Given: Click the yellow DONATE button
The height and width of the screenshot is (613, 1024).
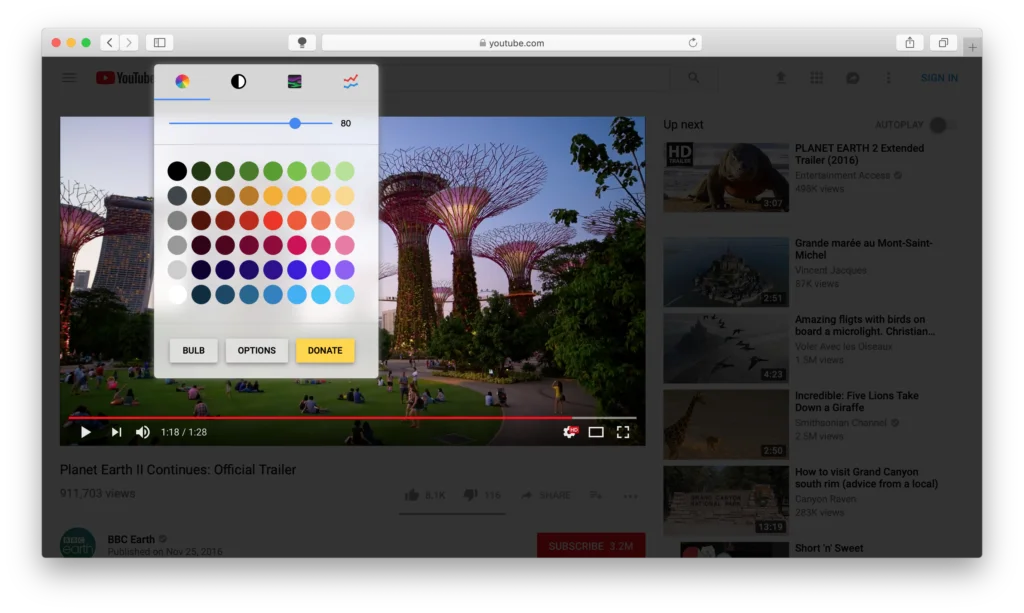Looking at the screenshot, I should 325,351.
